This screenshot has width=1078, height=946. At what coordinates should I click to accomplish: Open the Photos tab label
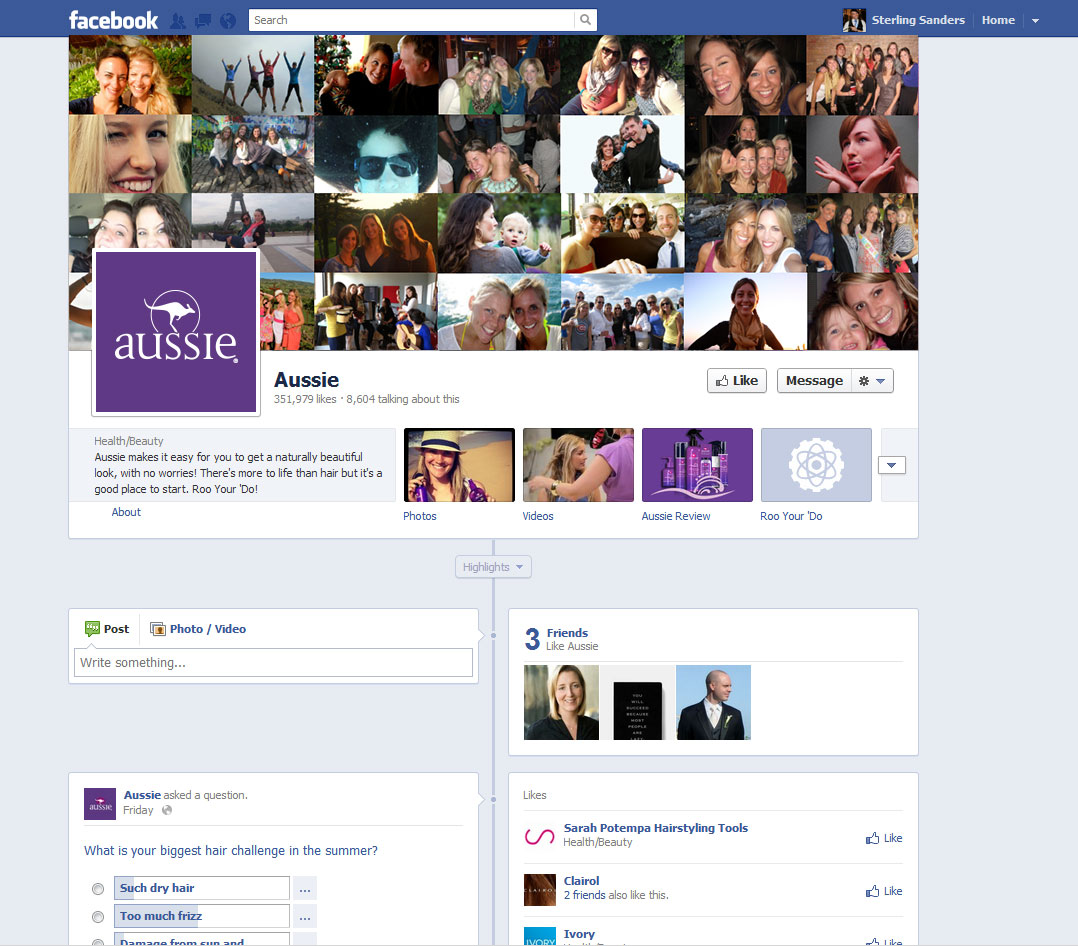pyautogui.click(x=419, y=516)
